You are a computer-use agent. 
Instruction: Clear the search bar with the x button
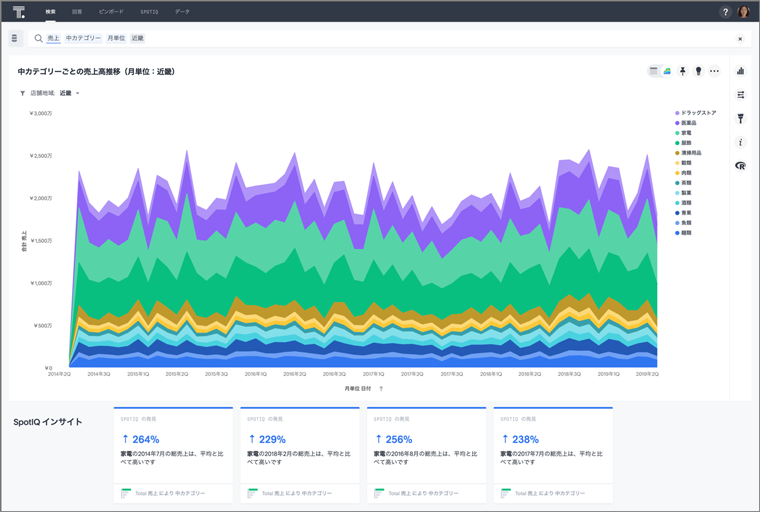pos(740,39)
